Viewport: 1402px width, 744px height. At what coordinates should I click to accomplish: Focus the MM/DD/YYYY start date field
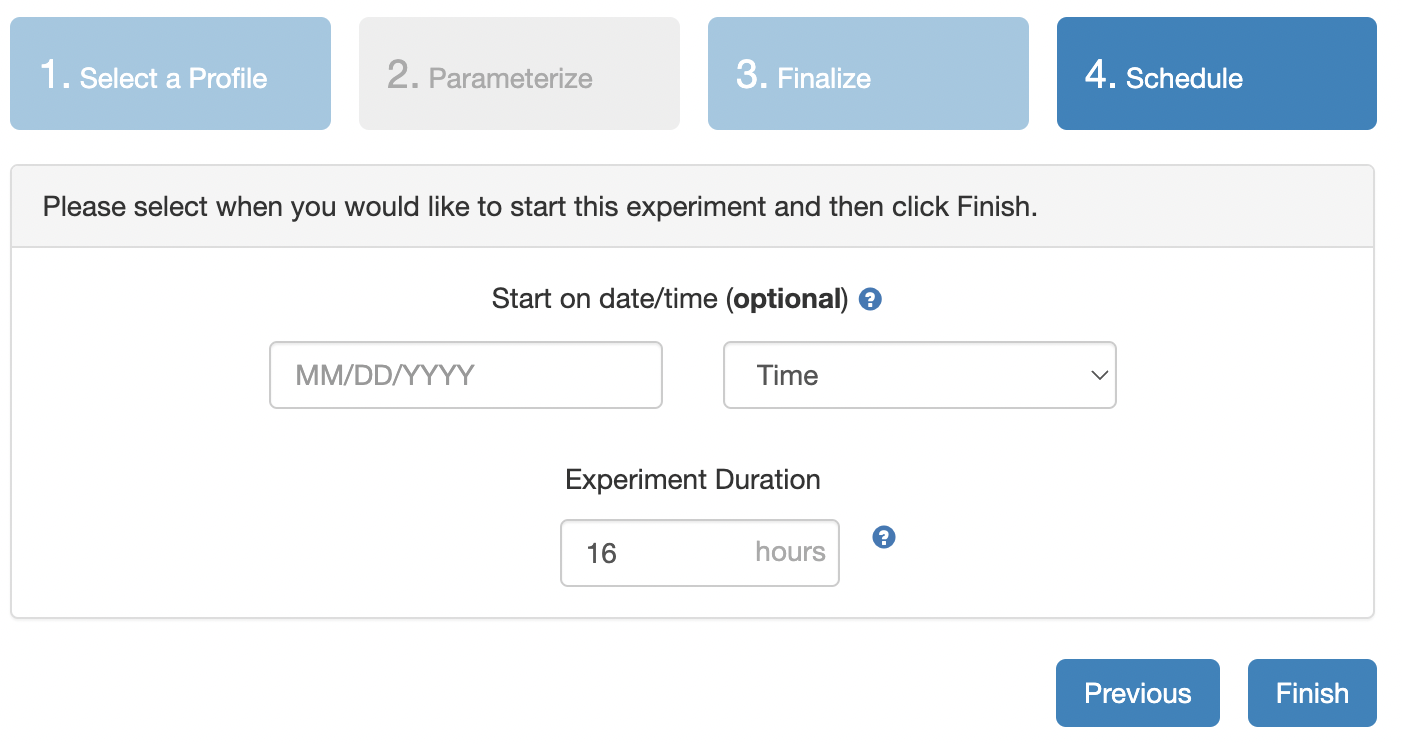click(x=466, y=375)
